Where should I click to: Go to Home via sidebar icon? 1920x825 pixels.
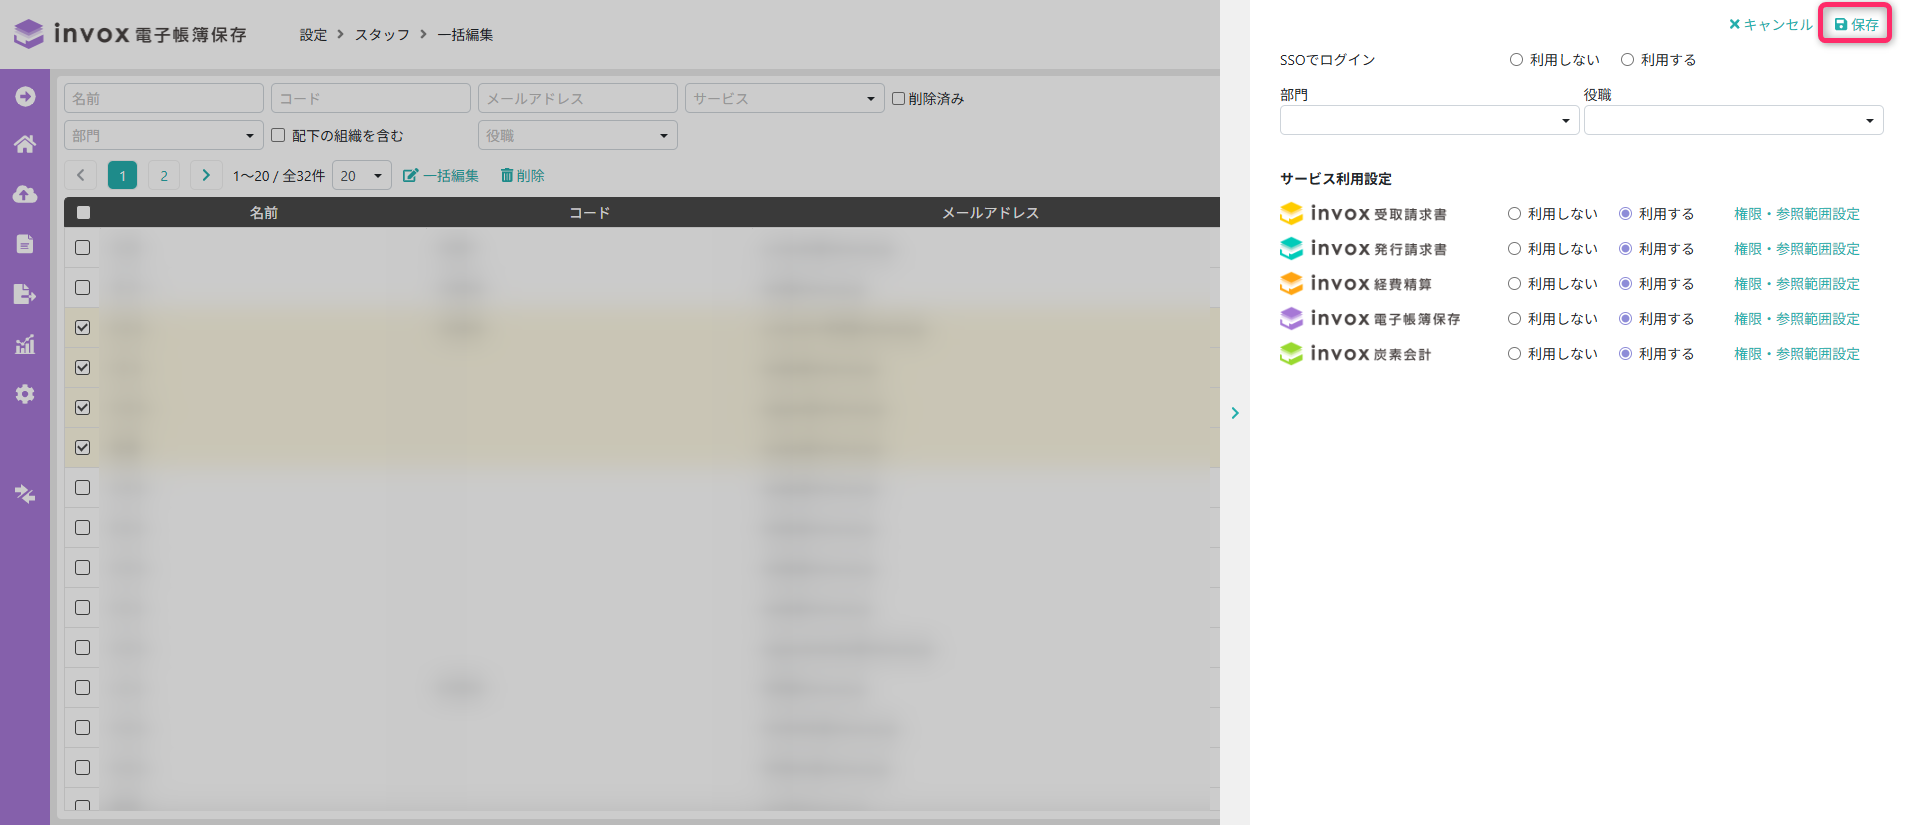pyautogui.click(x=25, y=144)
